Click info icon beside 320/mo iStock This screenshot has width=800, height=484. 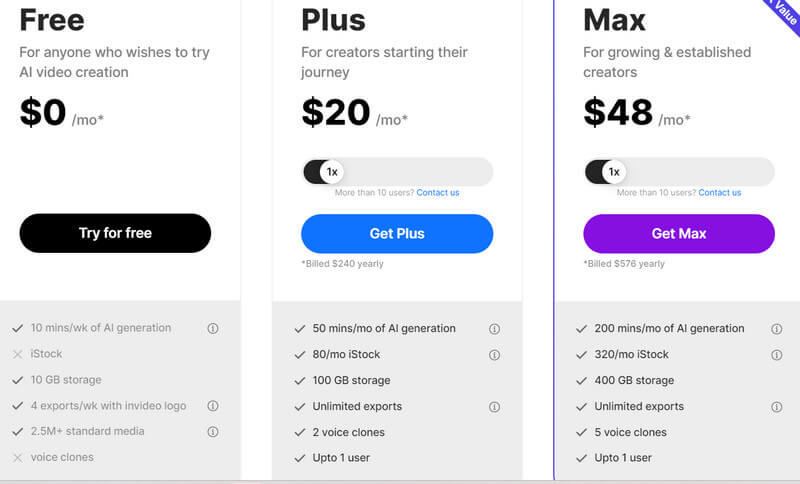(776, 355)
